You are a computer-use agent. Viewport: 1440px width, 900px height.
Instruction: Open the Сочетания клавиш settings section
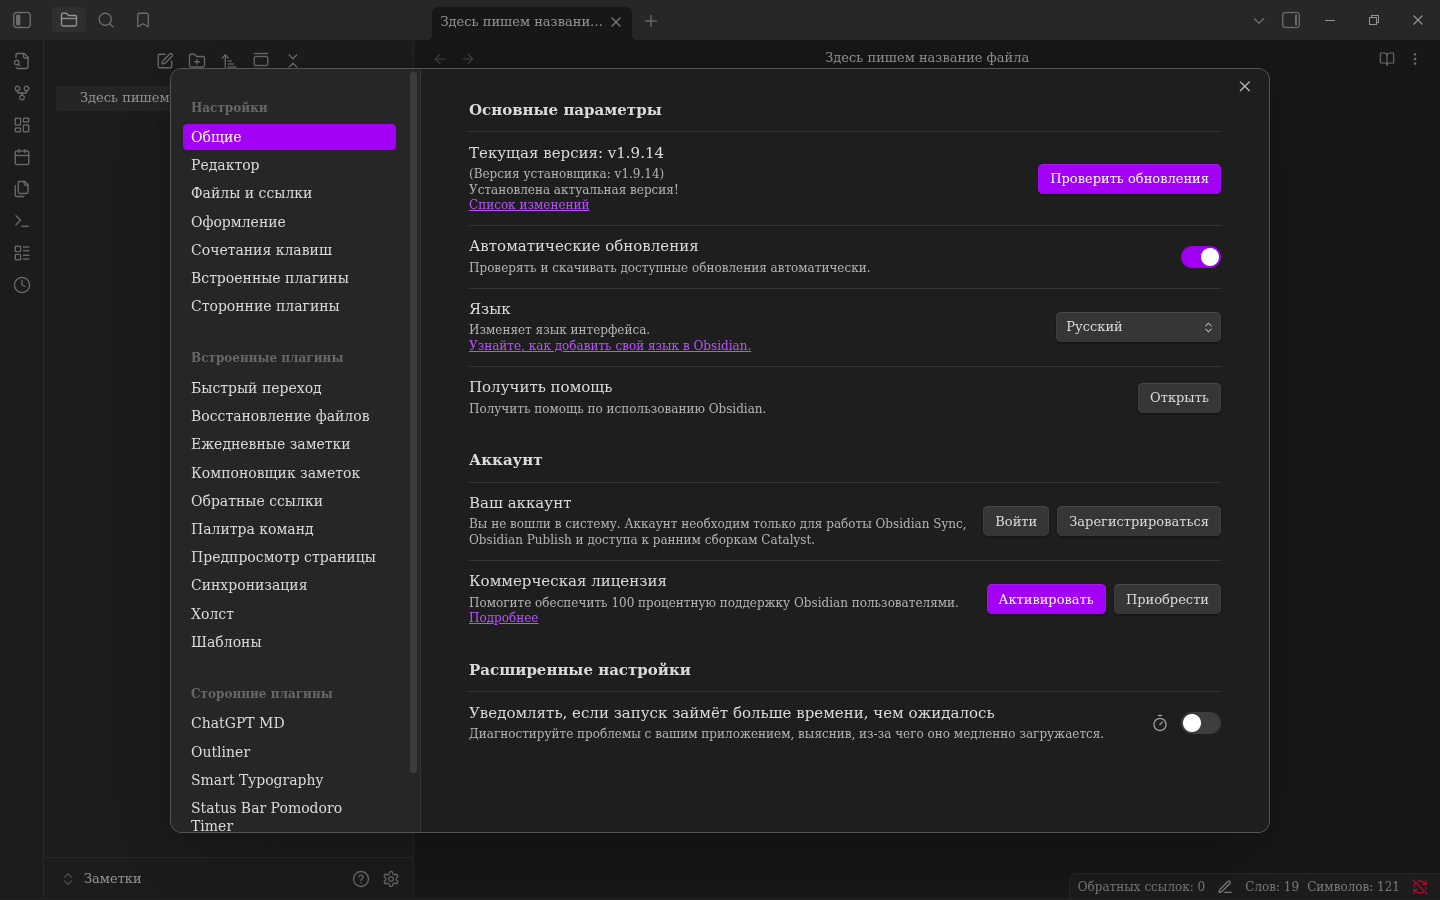[261, 250]
